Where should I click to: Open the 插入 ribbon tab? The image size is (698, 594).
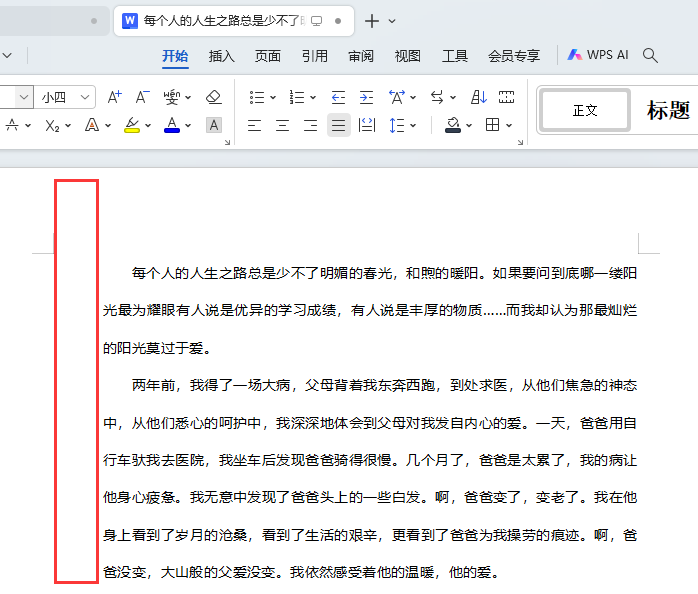(x=221, y=56)
